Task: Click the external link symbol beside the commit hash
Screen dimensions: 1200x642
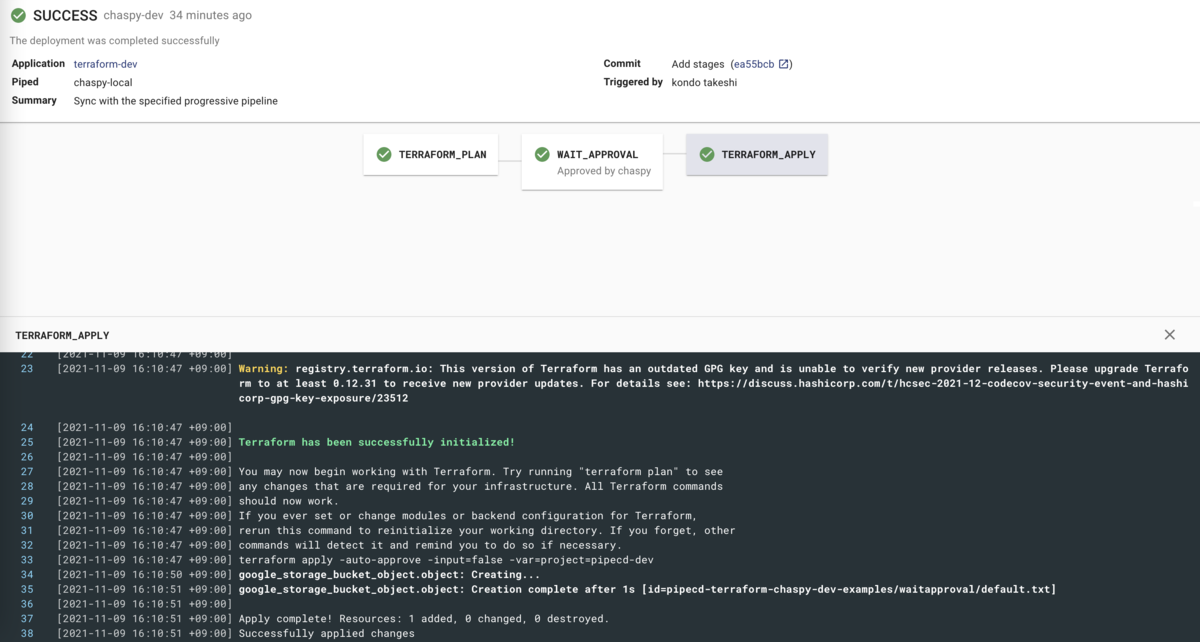Action: (x=783, y=63)
